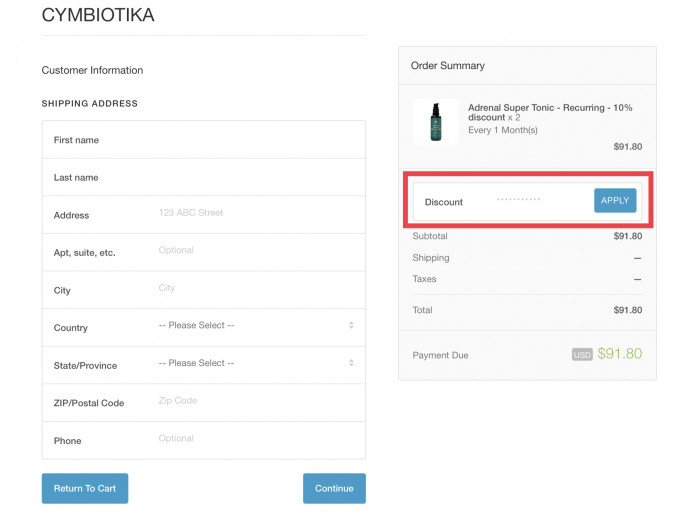
Task: Select the Apt, suite, etc. optional field
Action: [204, 252]
